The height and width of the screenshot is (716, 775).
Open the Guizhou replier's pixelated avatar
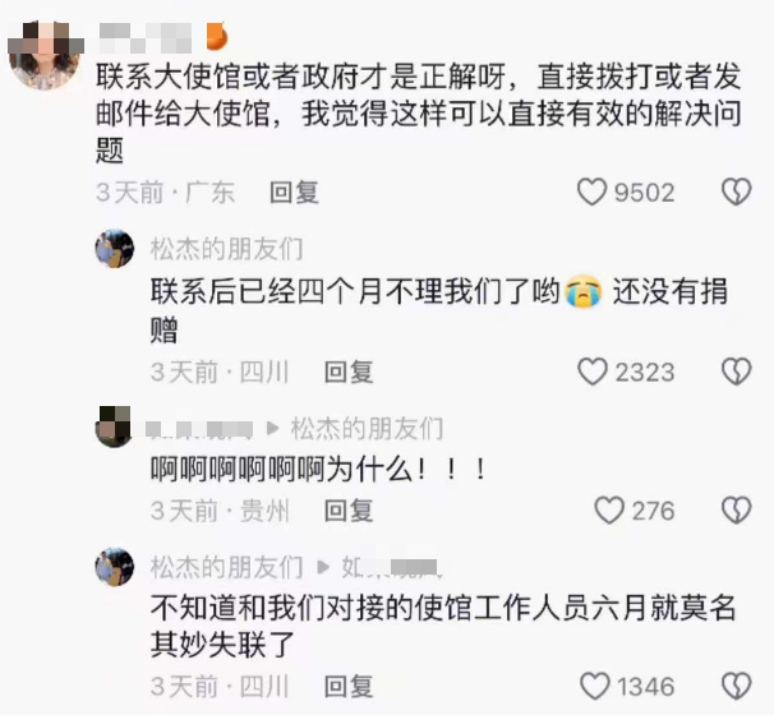coord(115,427)
